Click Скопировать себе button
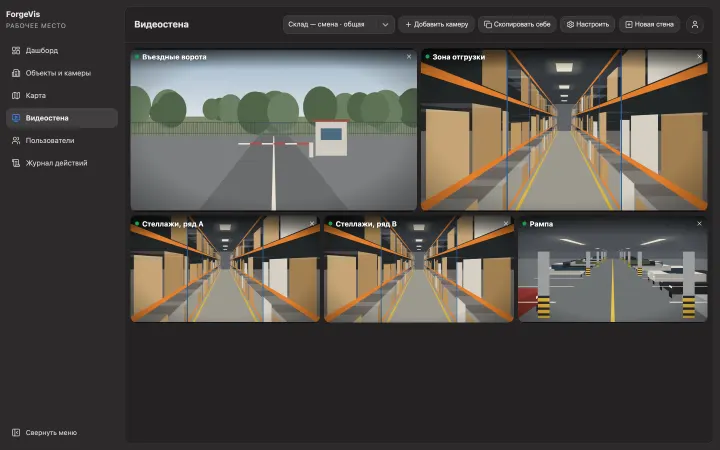720x450 pixels. [x=518, y=24]
